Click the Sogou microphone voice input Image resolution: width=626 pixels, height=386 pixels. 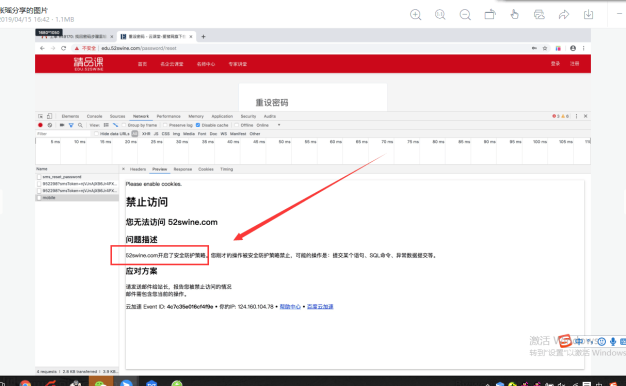[x=613, y=342]
